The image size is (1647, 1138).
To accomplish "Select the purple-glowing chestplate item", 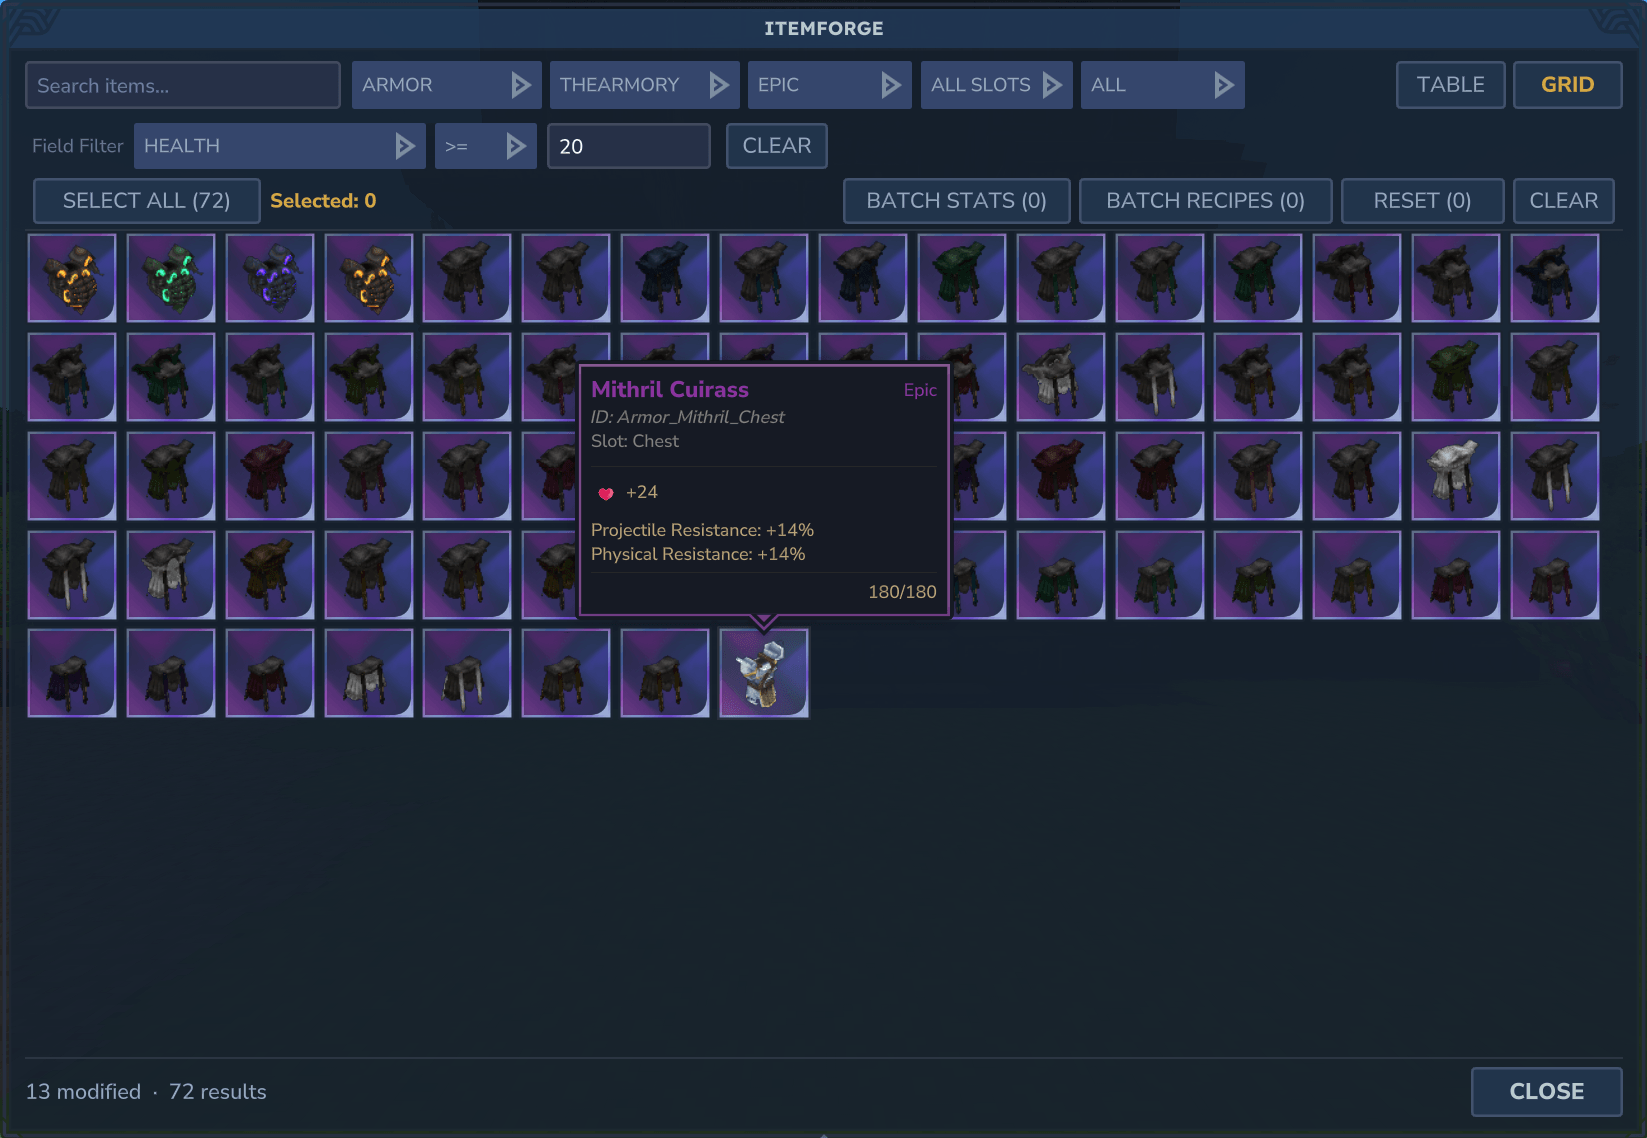I will tap(270, 278).
